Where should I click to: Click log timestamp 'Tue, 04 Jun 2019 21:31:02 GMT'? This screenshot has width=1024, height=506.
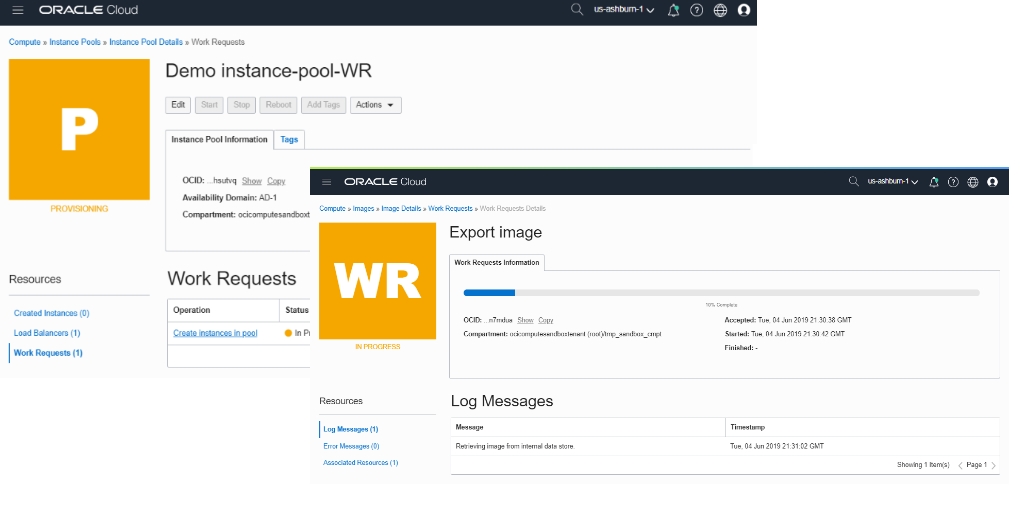click(777, 447)
